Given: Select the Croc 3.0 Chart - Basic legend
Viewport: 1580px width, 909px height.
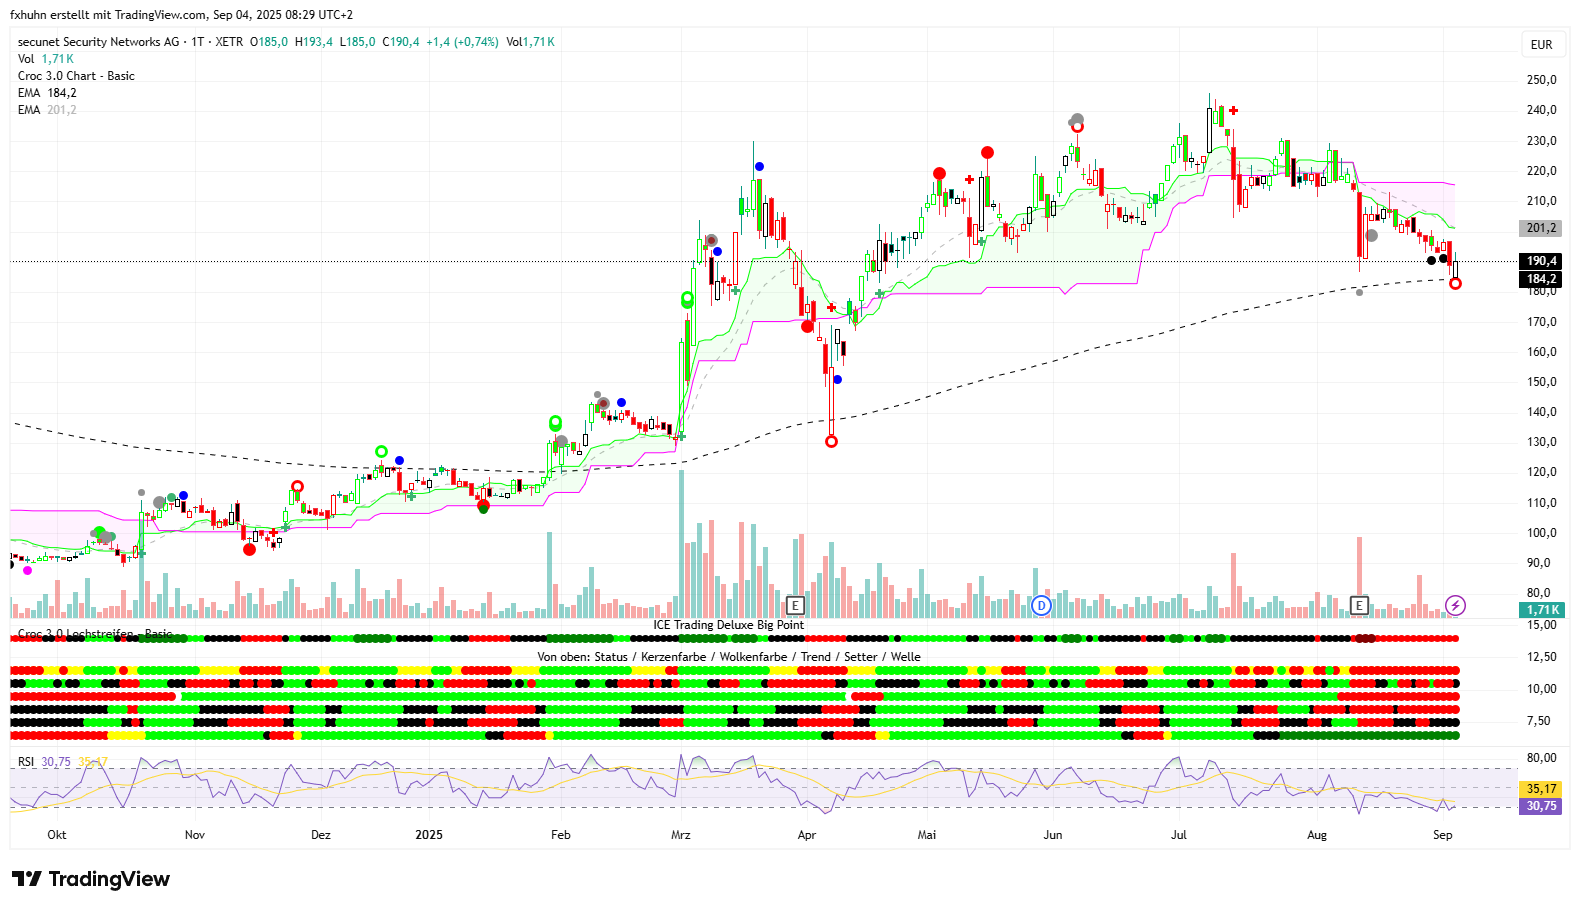Looking at the screenshot, I should pos(76,76).
